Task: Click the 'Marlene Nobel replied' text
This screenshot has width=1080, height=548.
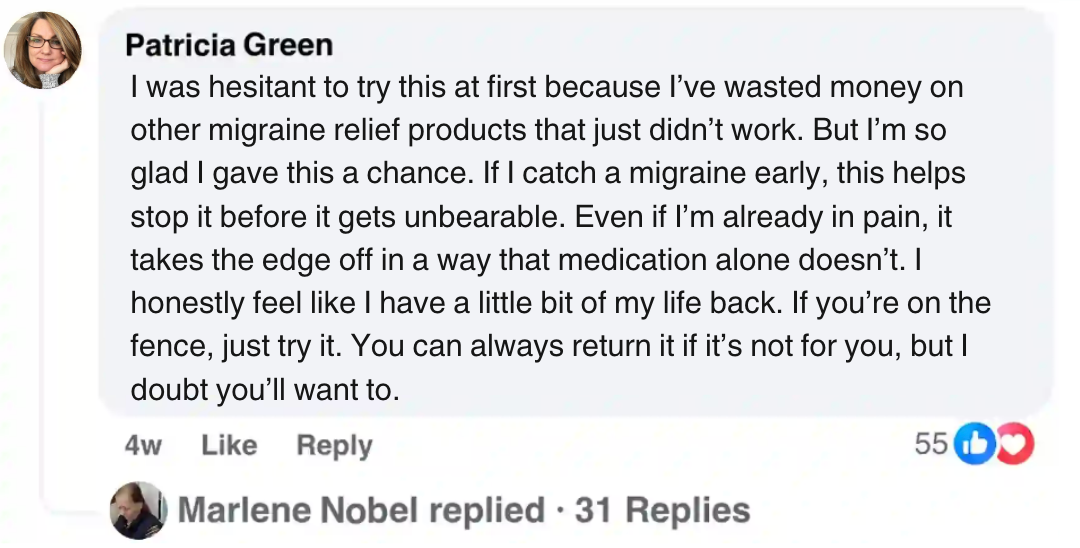Action: [x=362, y=510]
